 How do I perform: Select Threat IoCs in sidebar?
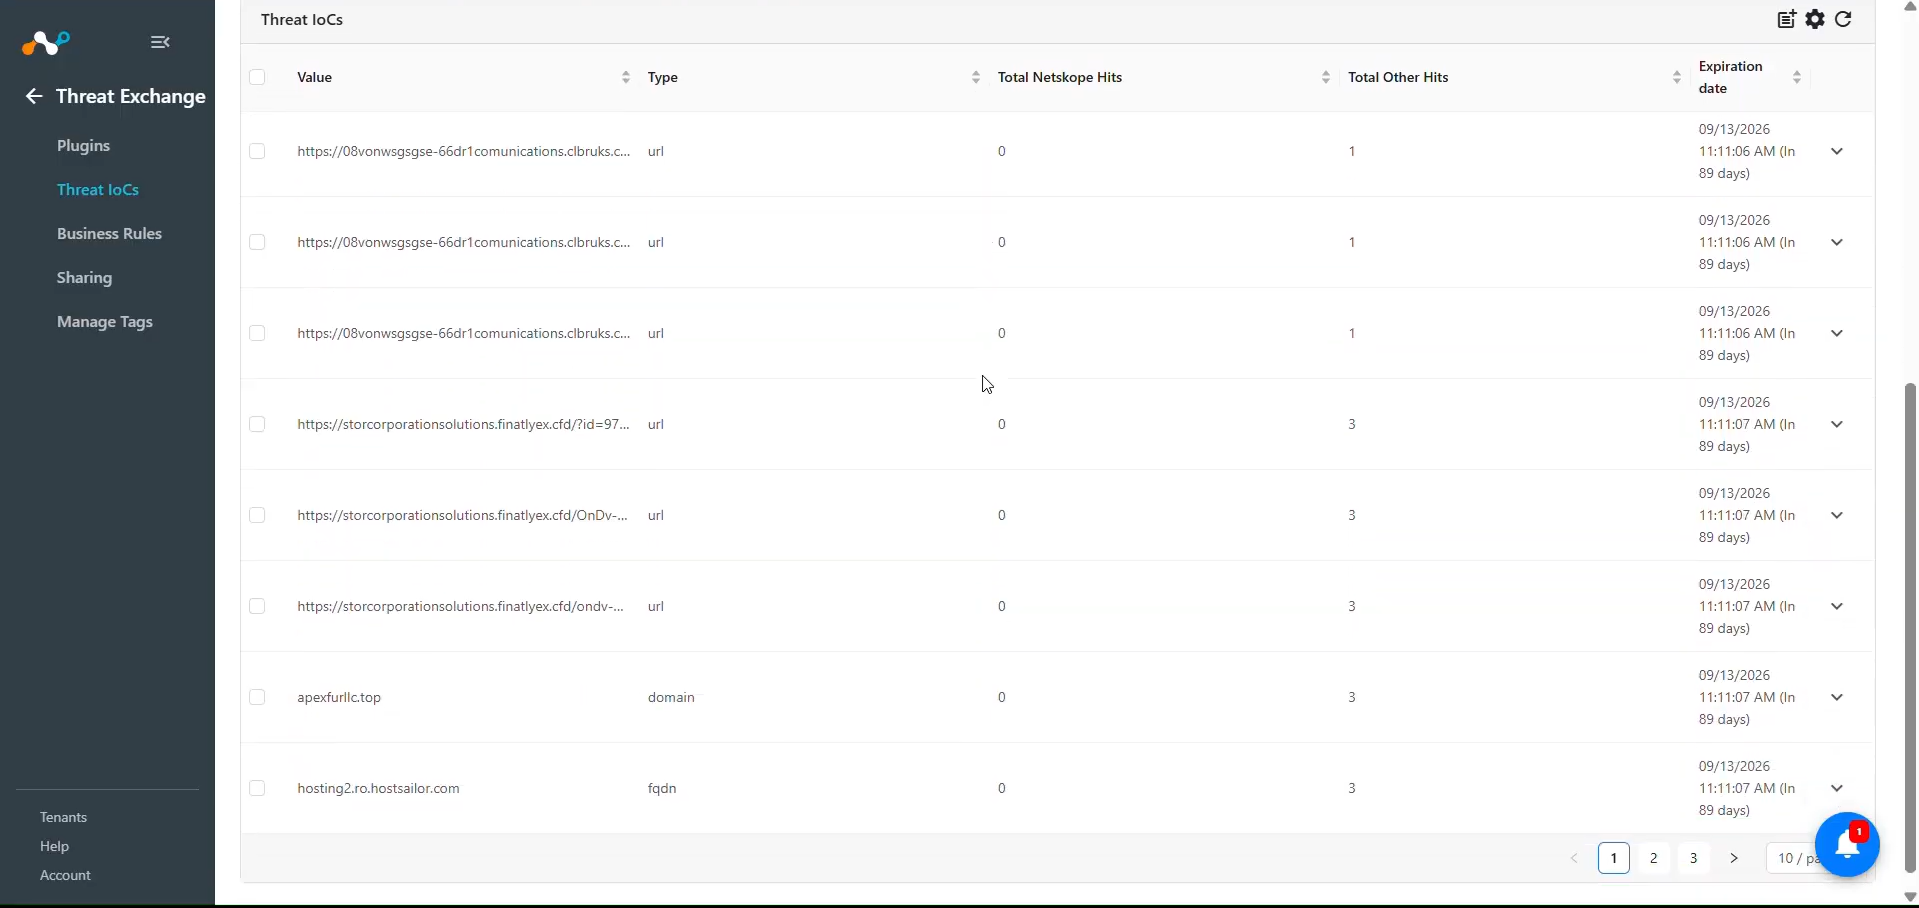98,190
